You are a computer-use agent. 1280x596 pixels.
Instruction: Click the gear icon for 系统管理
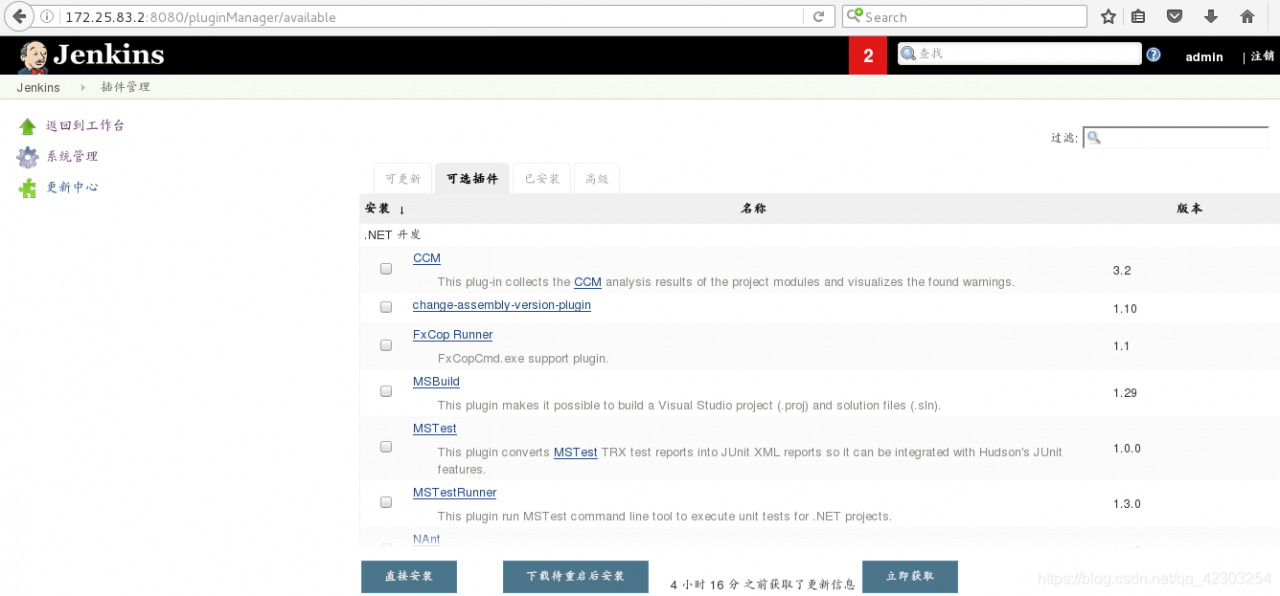(x=27, y=157)
